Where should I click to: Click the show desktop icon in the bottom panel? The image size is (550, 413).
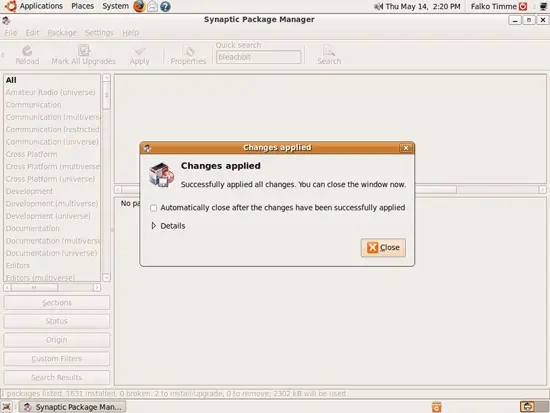pos(7,407)
